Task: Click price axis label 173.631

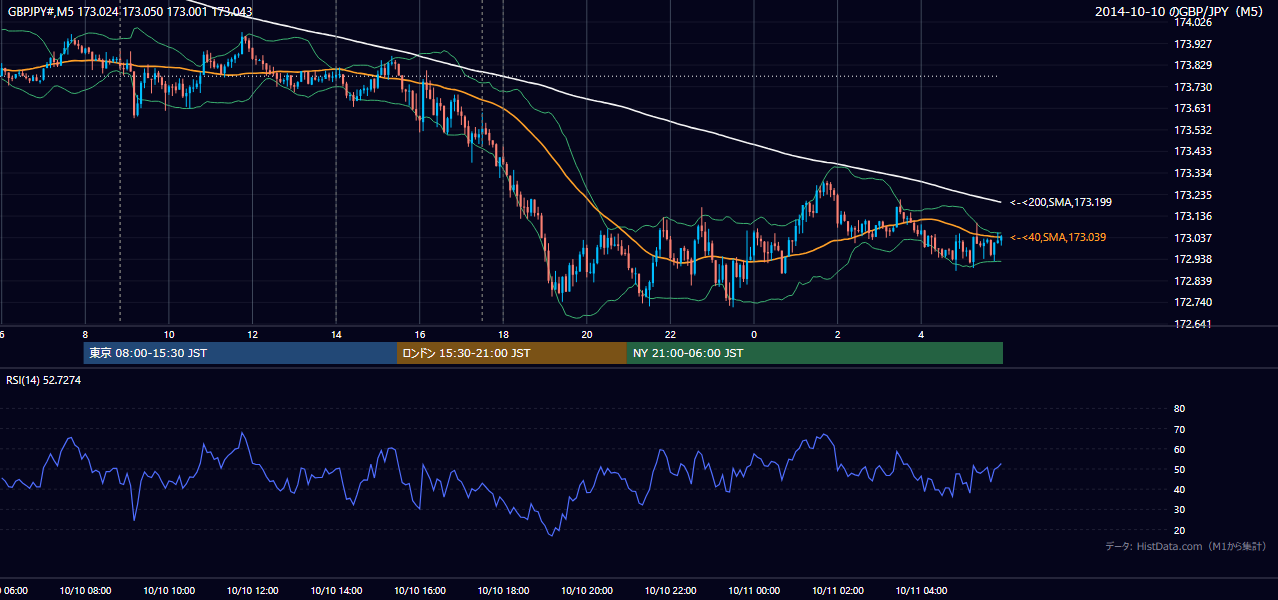Action: click(x=1193, y=108)
